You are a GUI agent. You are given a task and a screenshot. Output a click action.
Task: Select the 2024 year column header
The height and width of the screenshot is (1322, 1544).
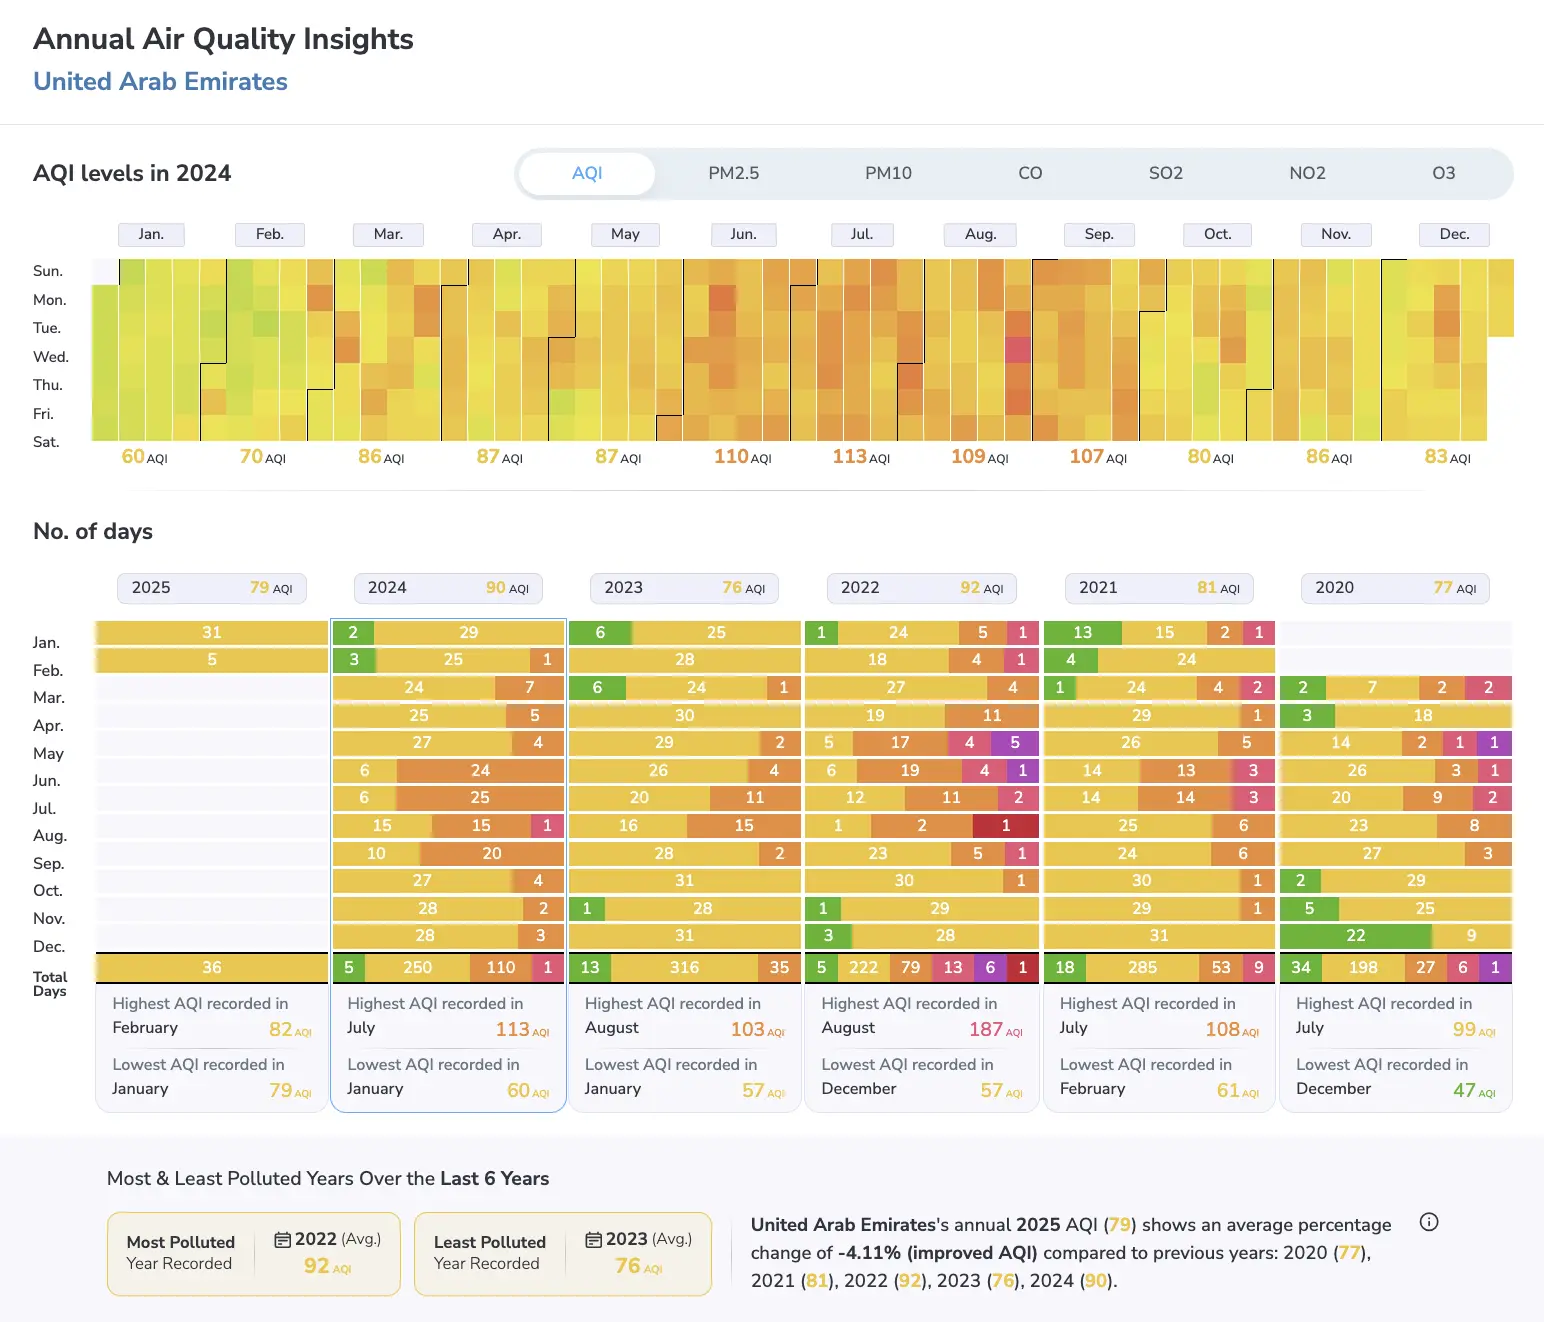click(448, 588)
